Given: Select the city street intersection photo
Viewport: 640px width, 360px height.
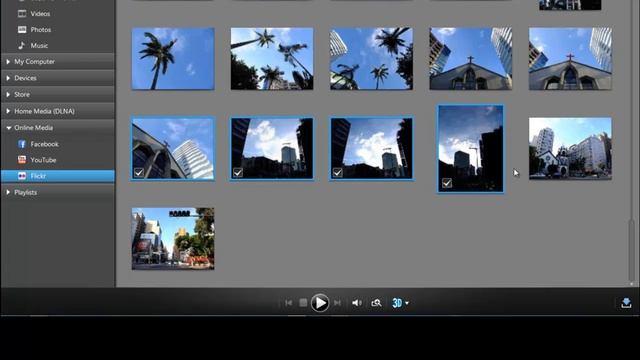Looking at the screenshot, I should [173, 239].
